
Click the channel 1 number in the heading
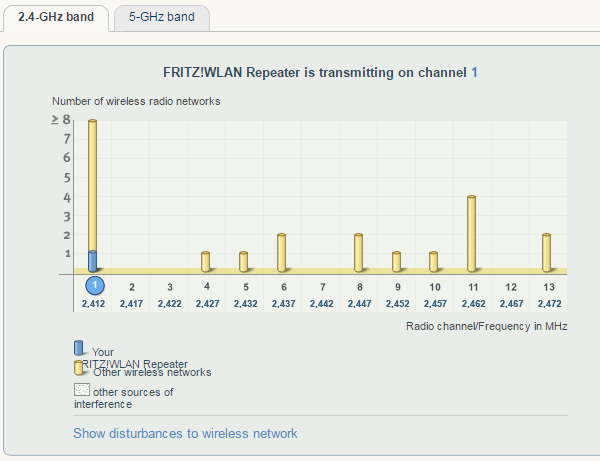click(475, 73)
